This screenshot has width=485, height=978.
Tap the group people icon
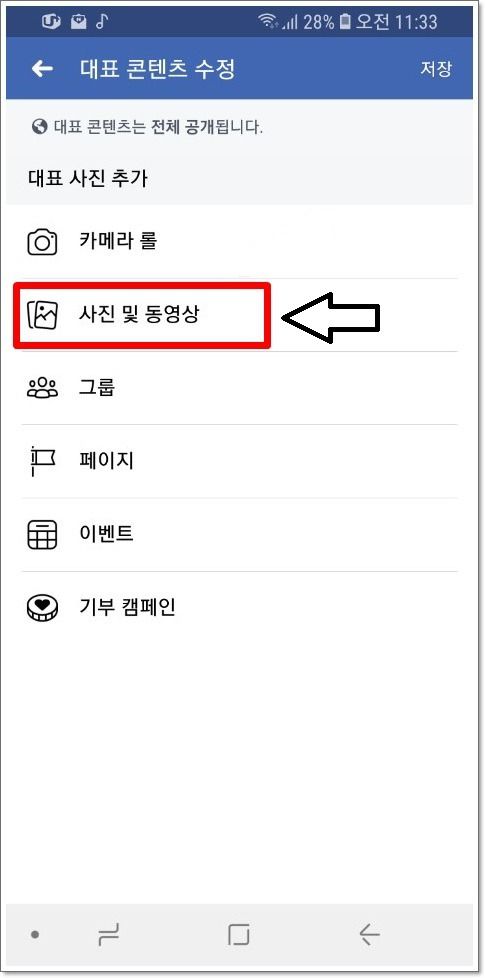[x=42, y=388]
